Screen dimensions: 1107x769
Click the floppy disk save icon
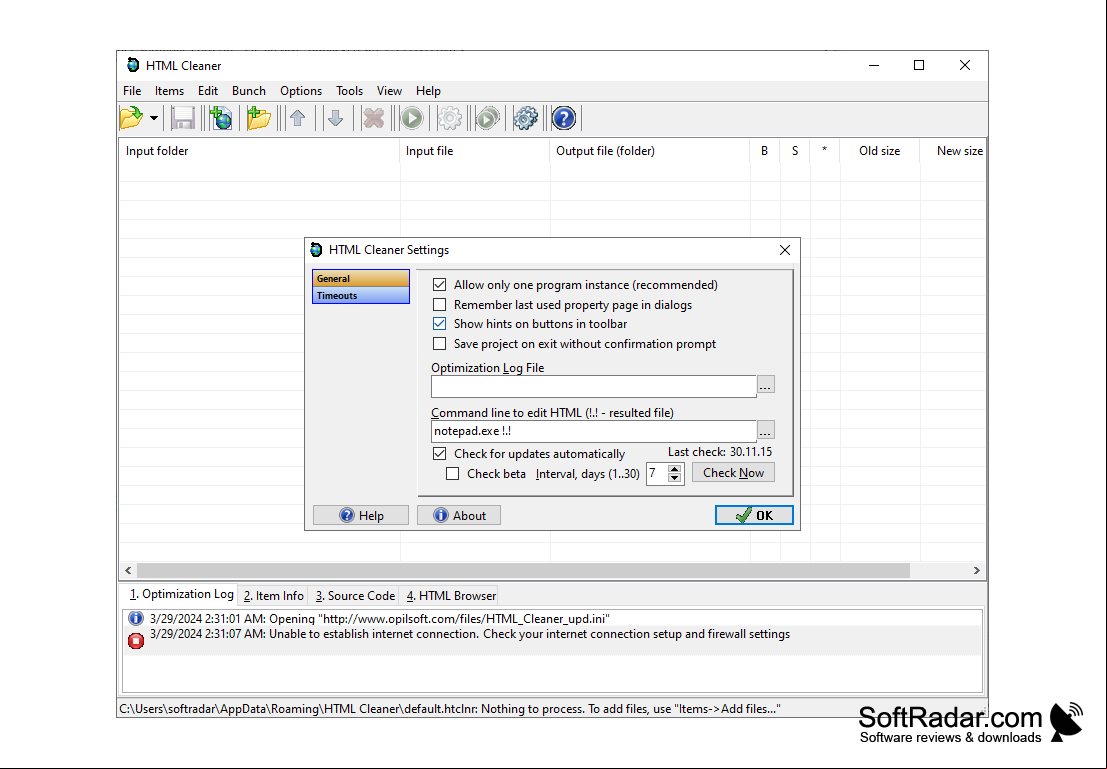(184, 118)
